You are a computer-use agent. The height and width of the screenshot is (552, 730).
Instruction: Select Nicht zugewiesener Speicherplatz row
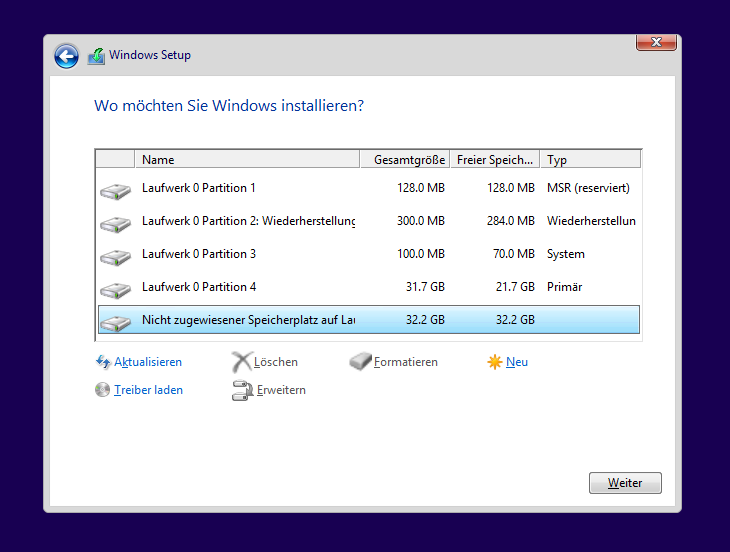(368, 320)
